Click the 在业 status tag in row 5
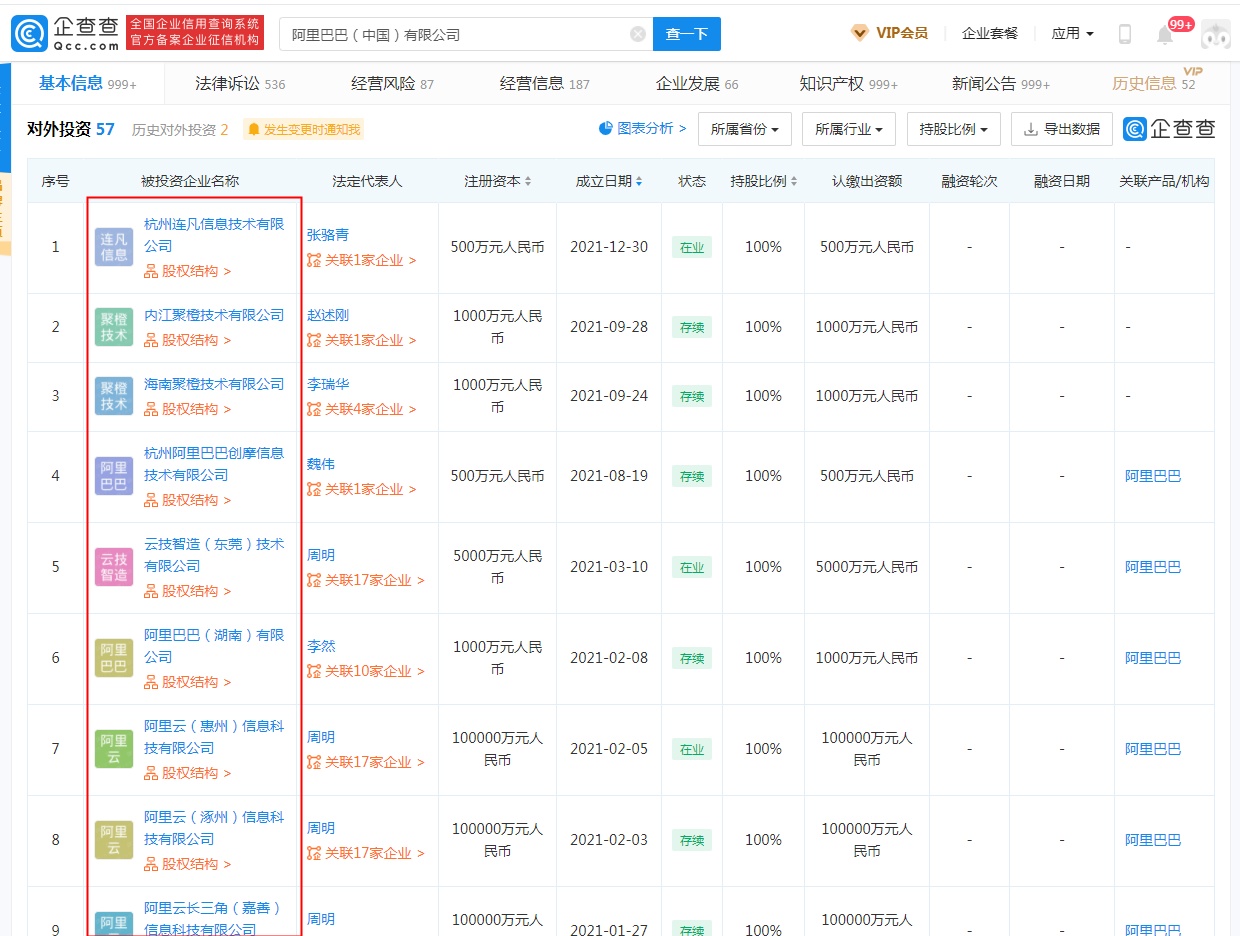Image resolution: width=1240 pixels, height=936 pixels. pyautogui.click(x=692, y=567)
